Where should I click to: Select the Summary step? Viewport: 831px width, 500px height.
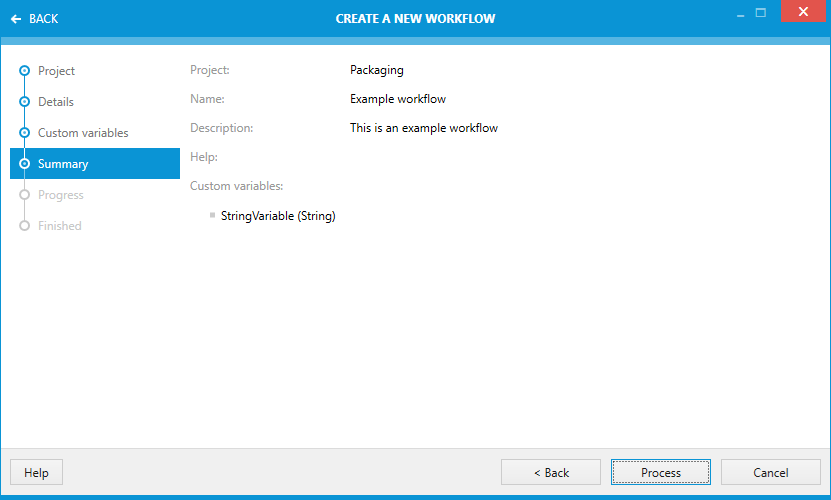tap(95, 163)
